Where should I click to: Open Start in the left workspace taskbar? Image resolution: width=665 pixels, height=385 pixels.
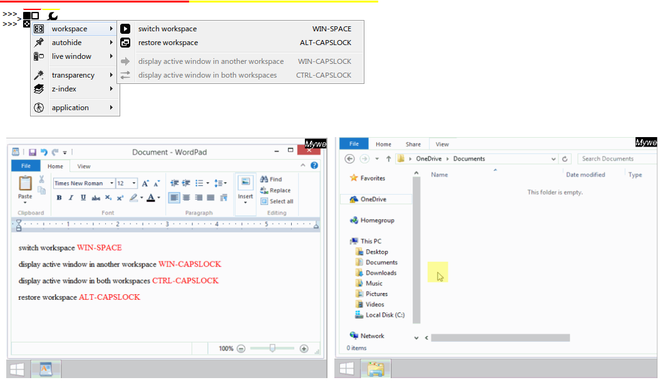point(17,369)
